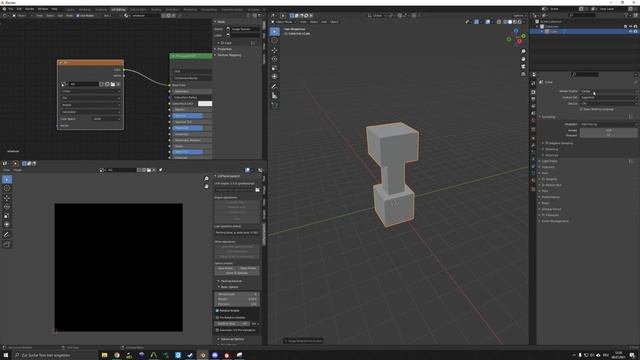The width and height of the screenshot is (640, 360).
Task: Open File Explorer from the Windows taskbar
Action: click(104, 355)
